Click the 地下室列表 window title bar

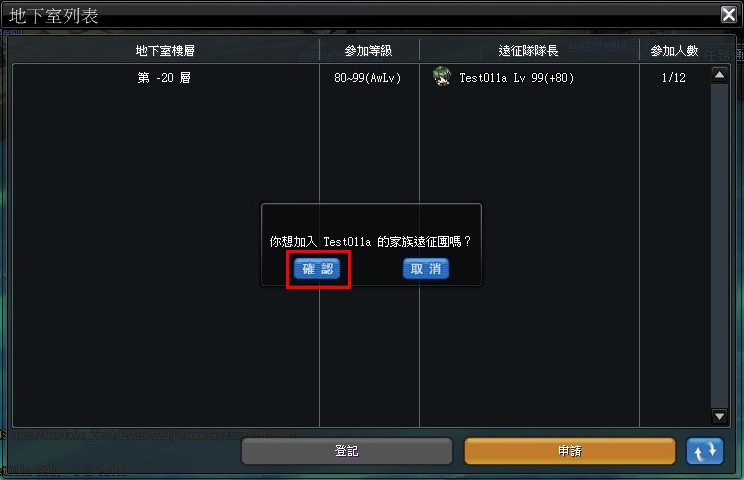click(361, 15)
